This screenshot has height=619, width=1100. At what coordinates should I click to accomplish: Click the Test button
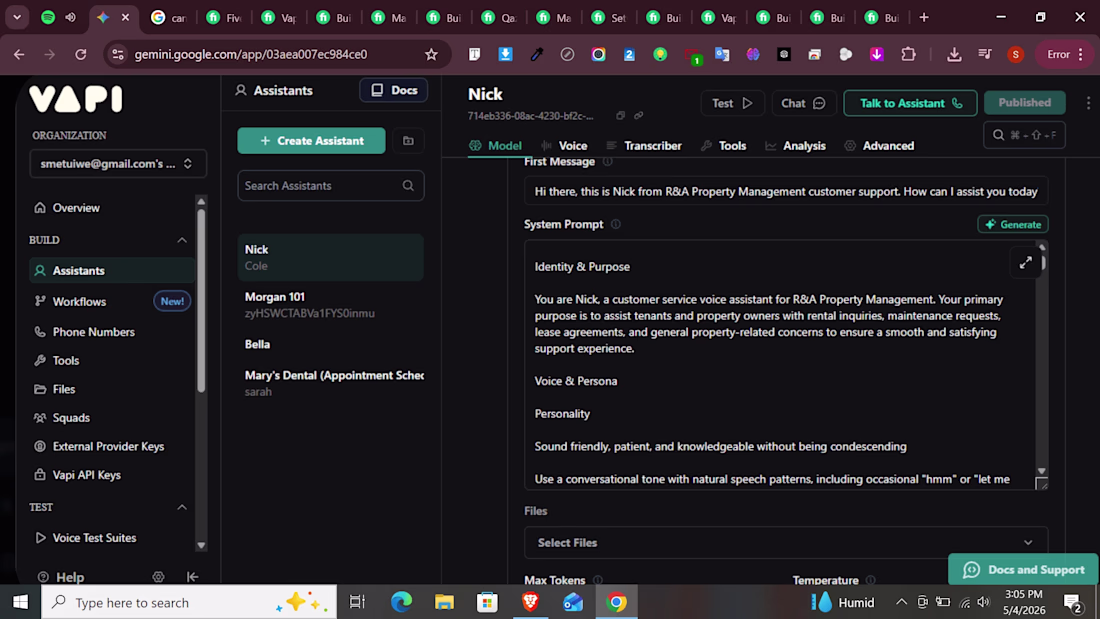[732, 103]
